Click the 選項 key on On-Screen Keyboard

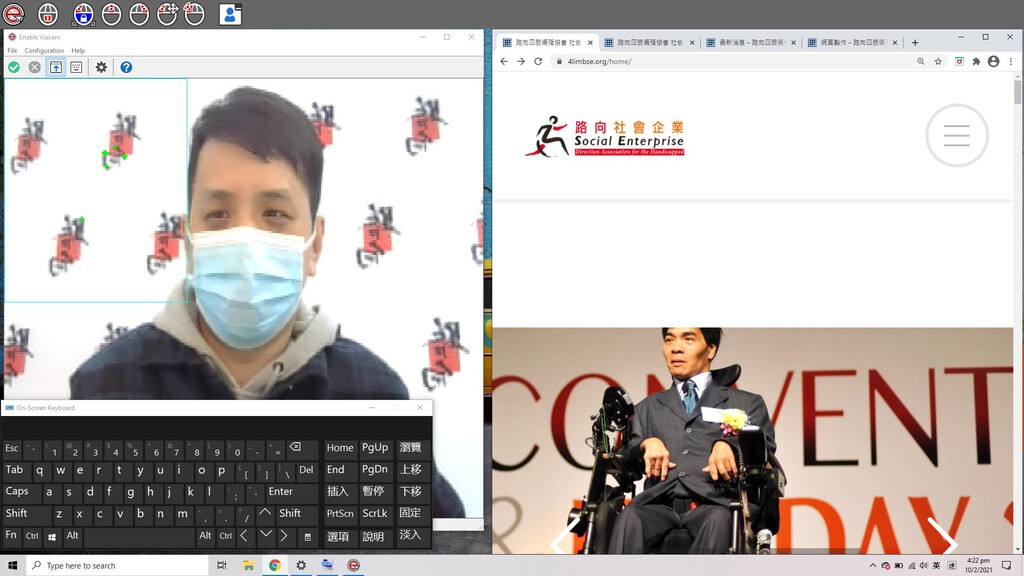tap(338, 537)
